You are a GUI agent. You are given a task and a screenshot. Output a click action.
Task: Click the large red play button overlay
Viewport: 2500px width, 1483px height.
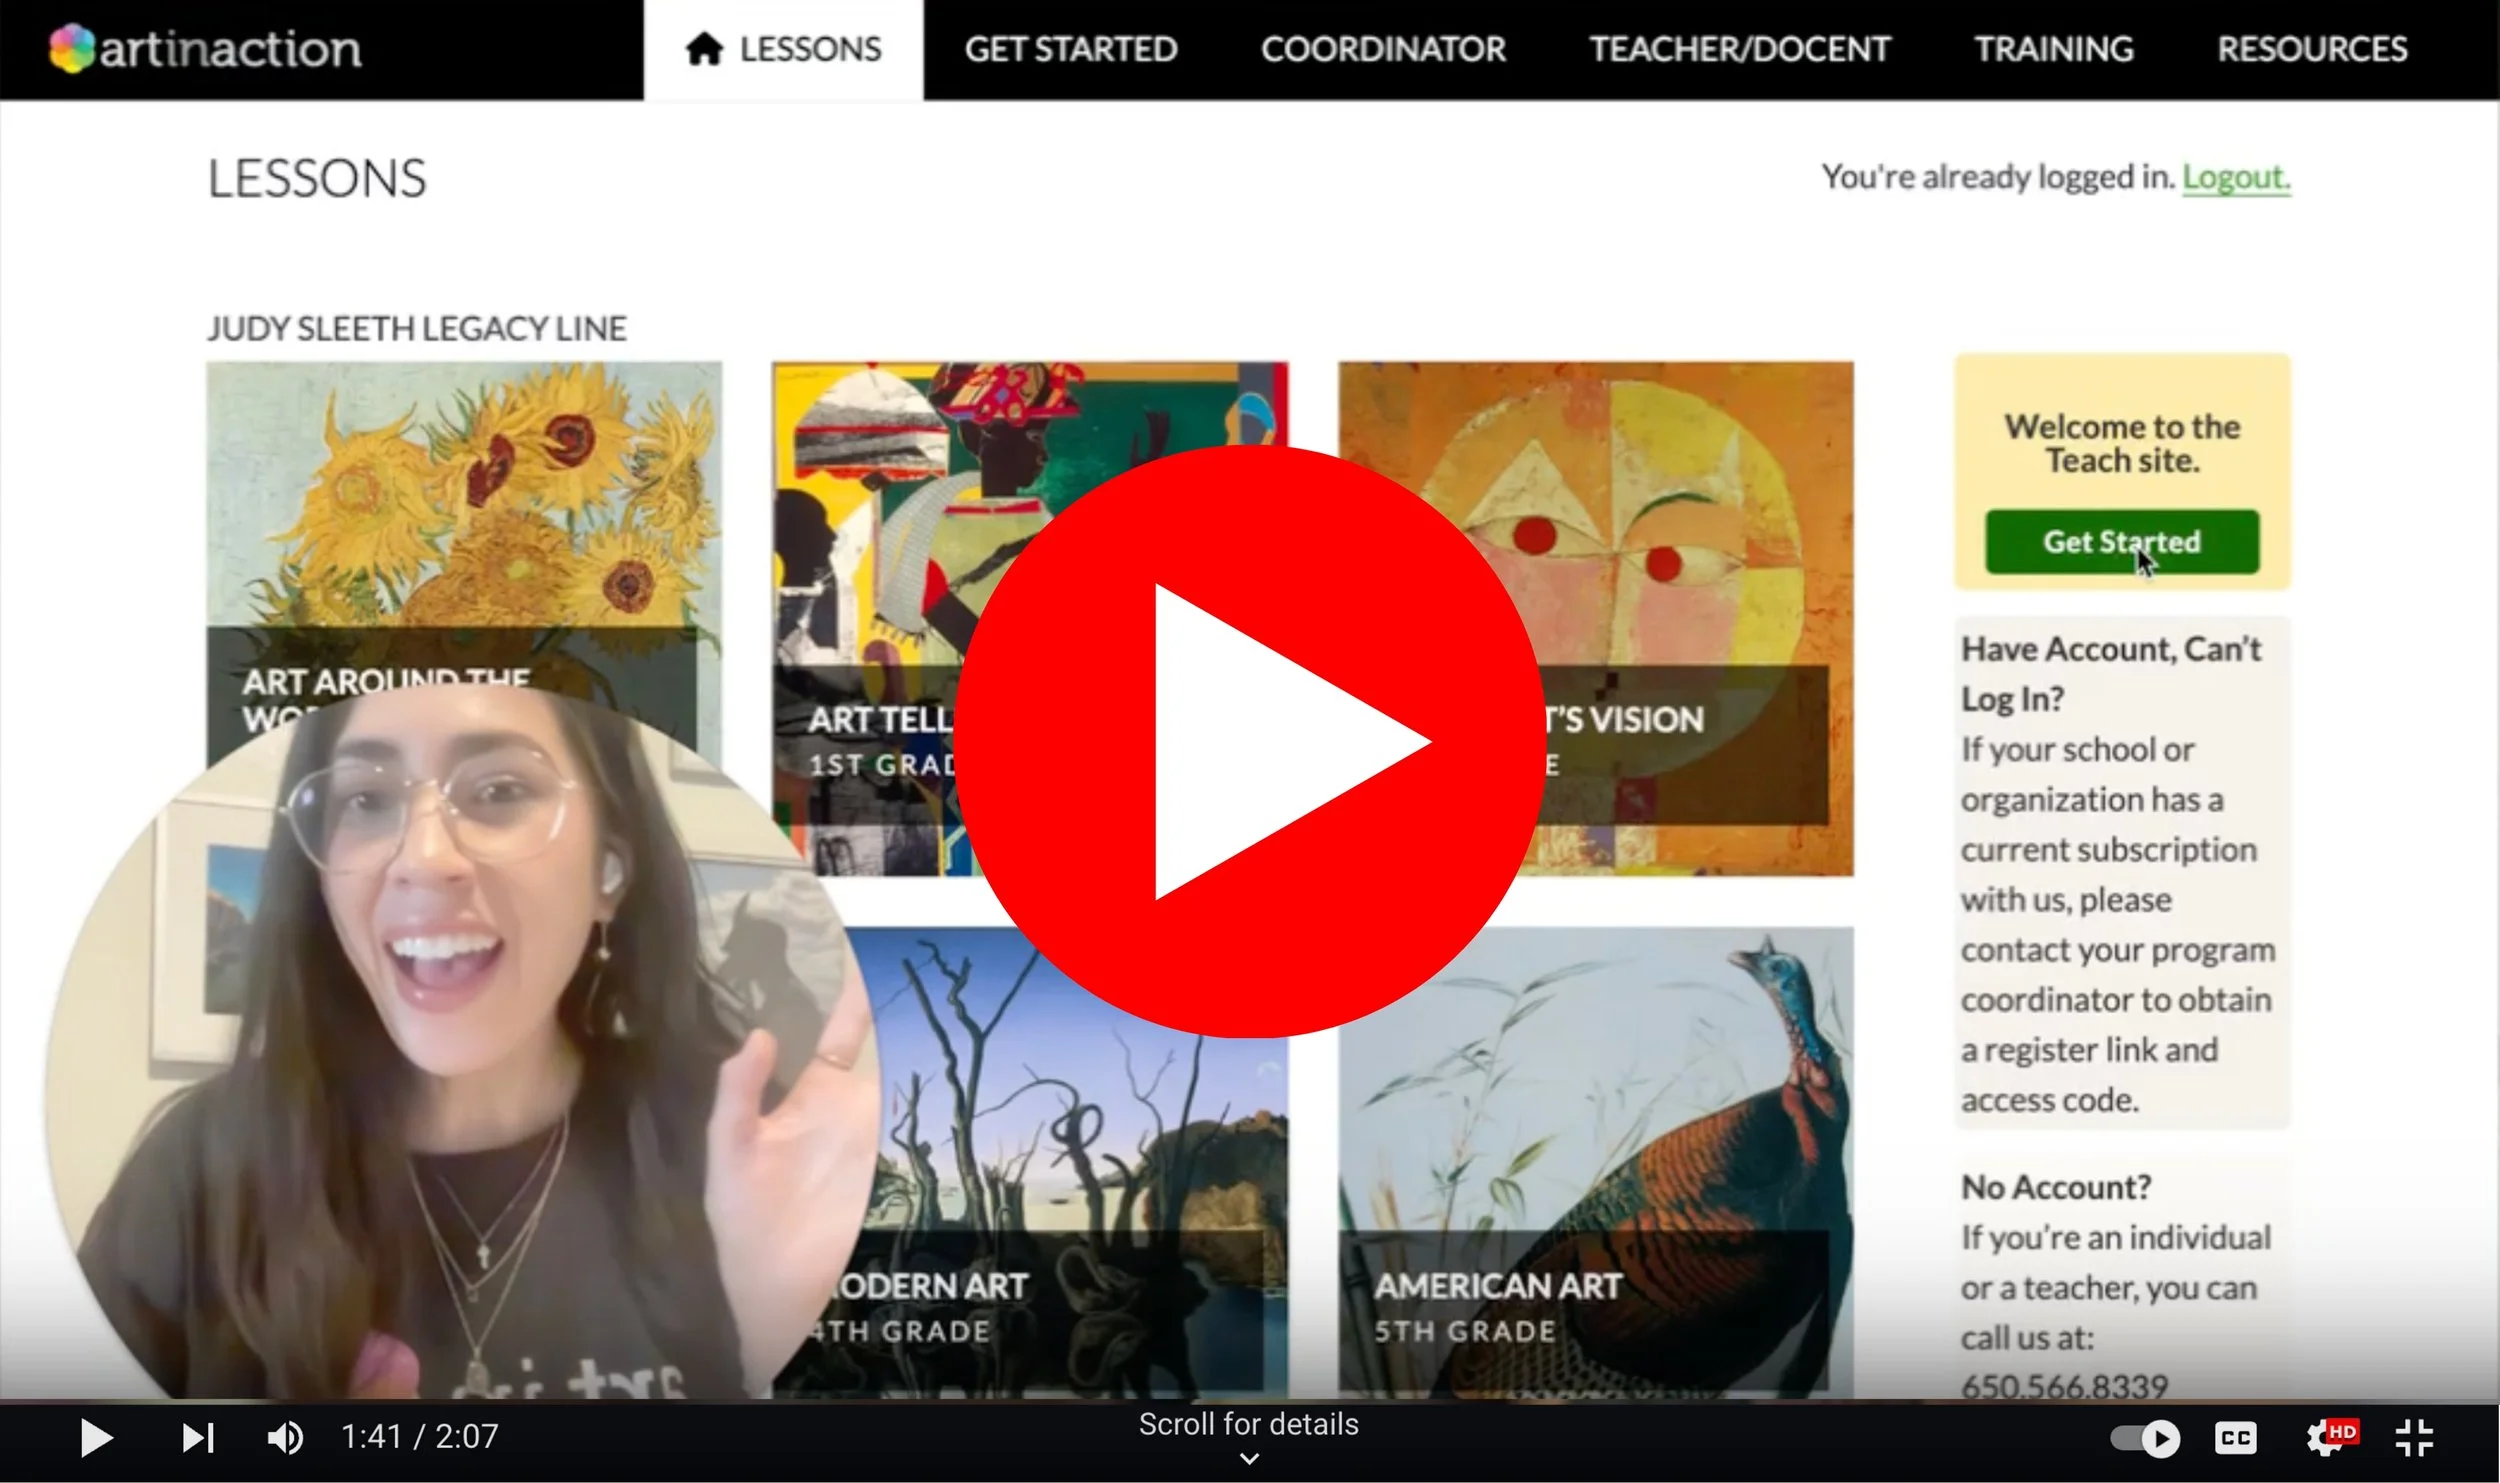(x=1249, y=741)
